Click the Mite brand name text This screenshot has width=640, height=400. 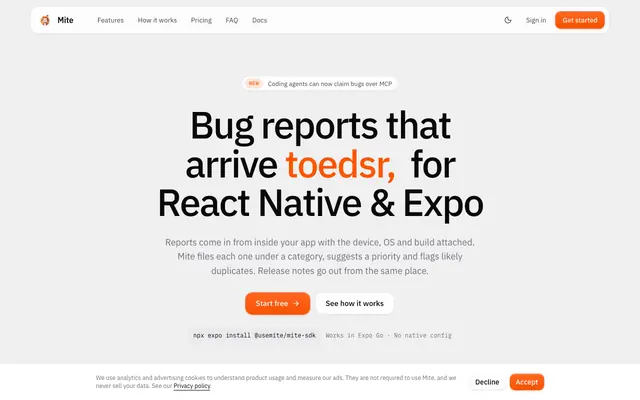tap(65, 20)
